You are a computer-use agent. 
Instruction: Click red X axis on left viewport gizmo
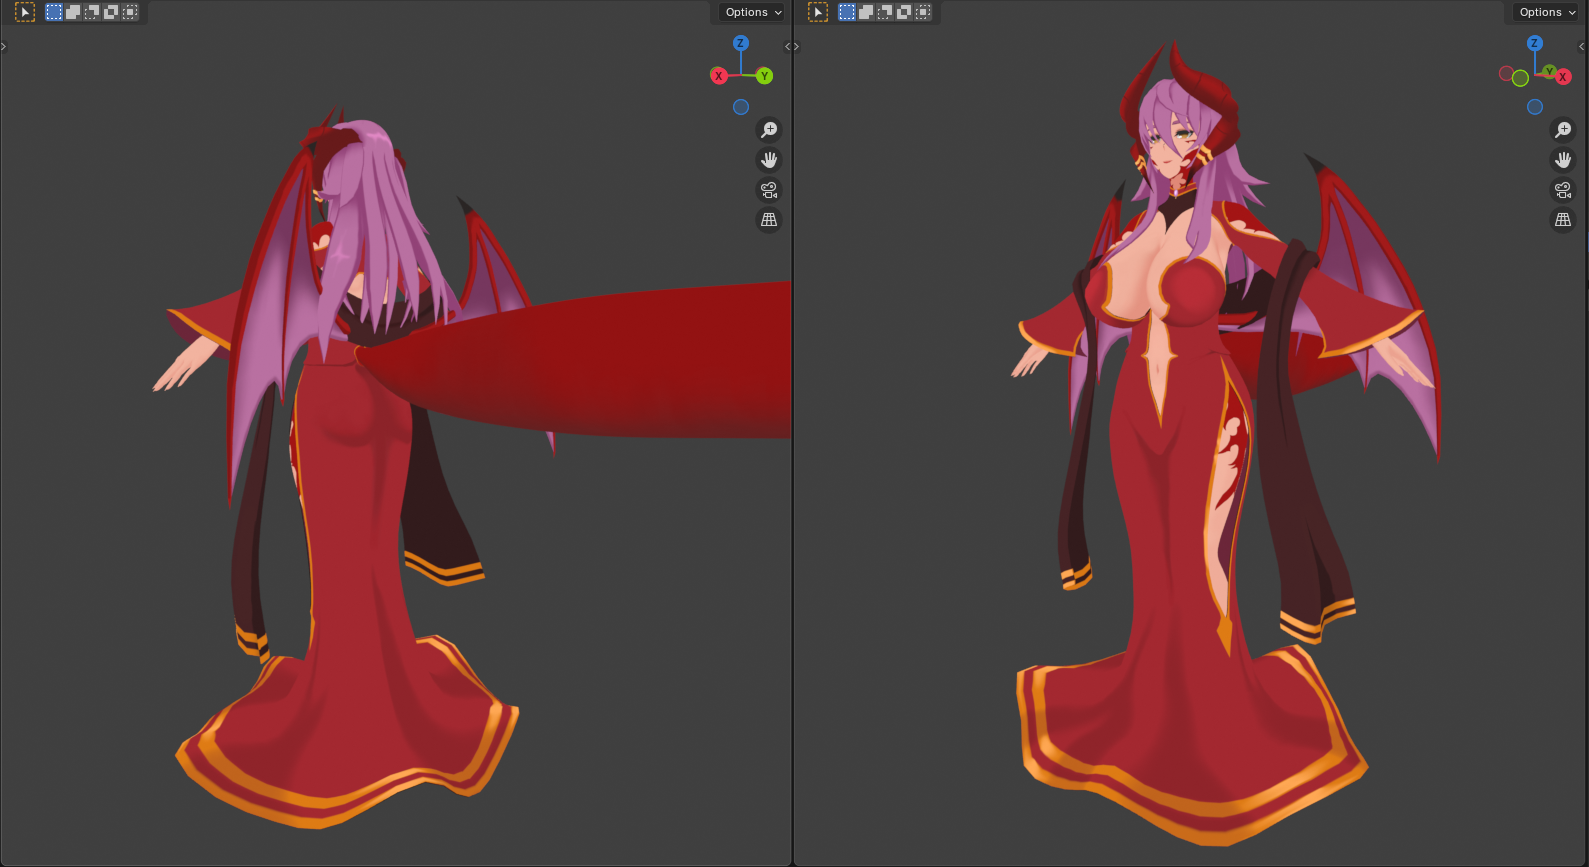[718, 76]
